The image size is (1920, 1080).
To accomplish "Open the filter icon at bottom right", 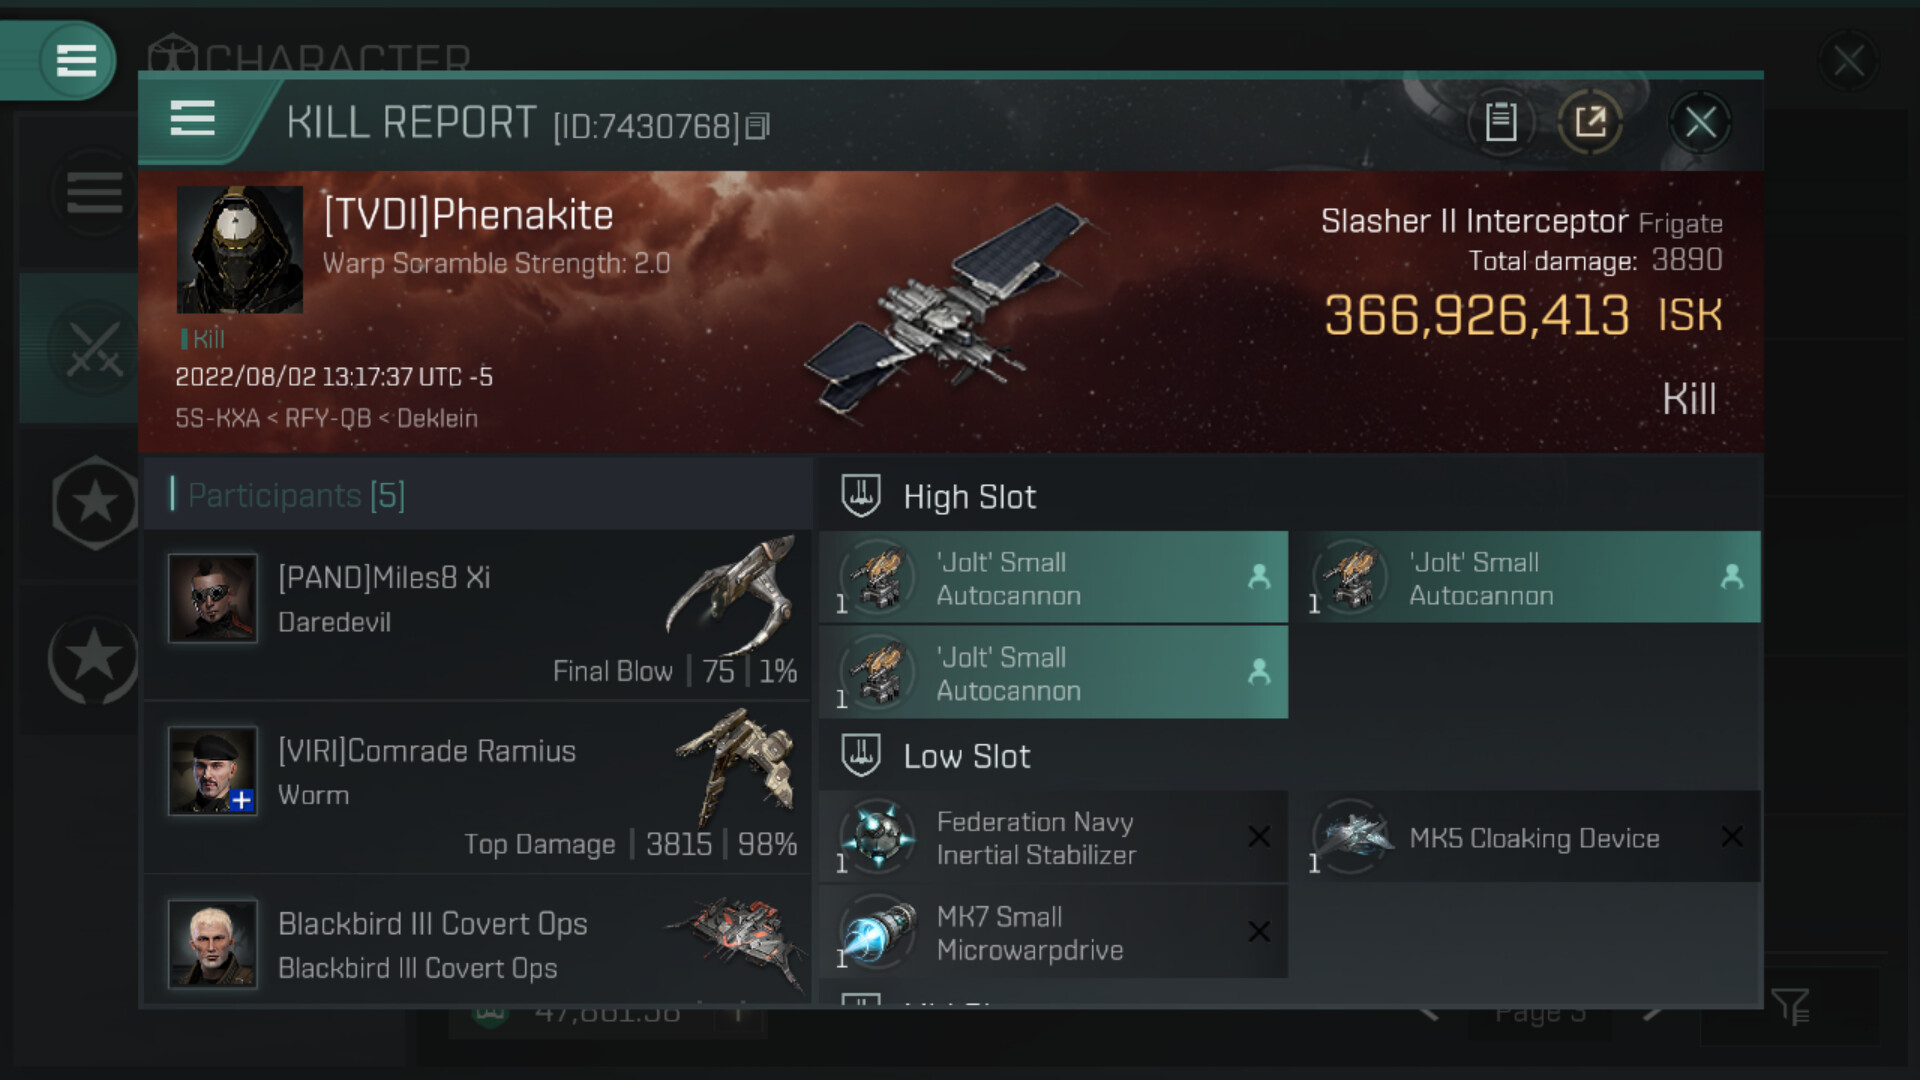I will (x=1790, y=1007).
